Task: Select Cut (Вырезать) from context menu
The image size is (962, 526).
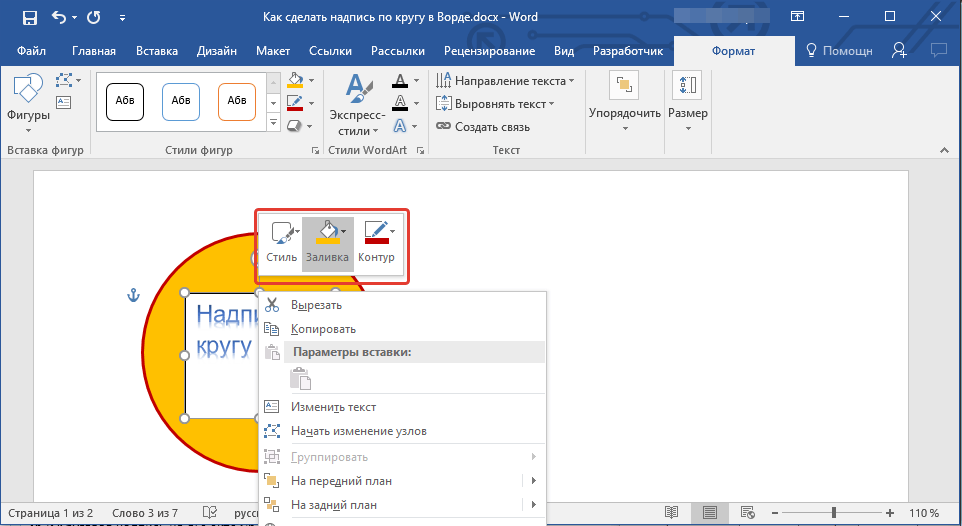Action: click(x=316, y=305)
